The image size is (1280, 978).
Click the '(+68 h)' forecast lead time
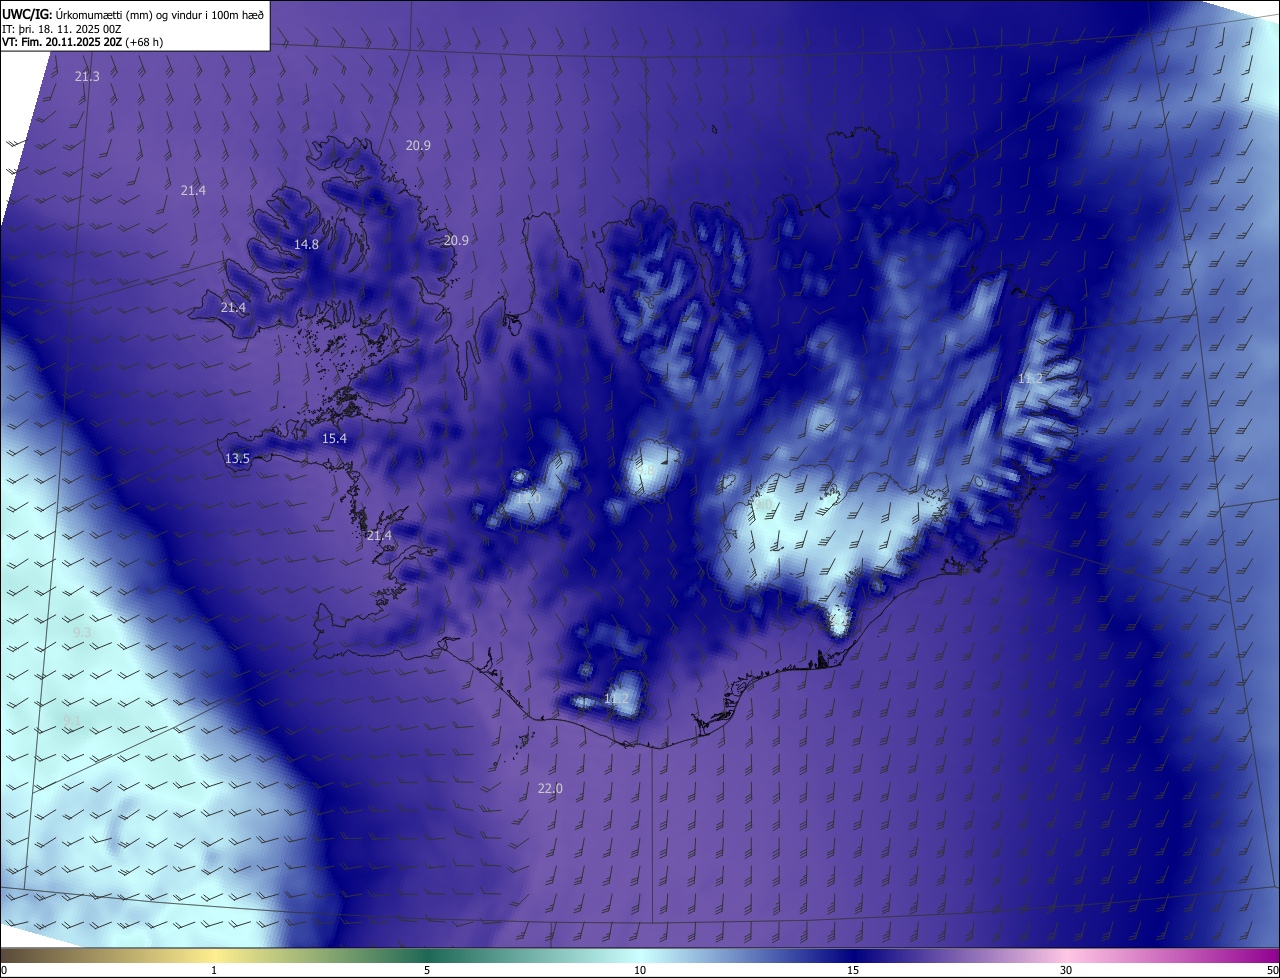coord(146,42)
